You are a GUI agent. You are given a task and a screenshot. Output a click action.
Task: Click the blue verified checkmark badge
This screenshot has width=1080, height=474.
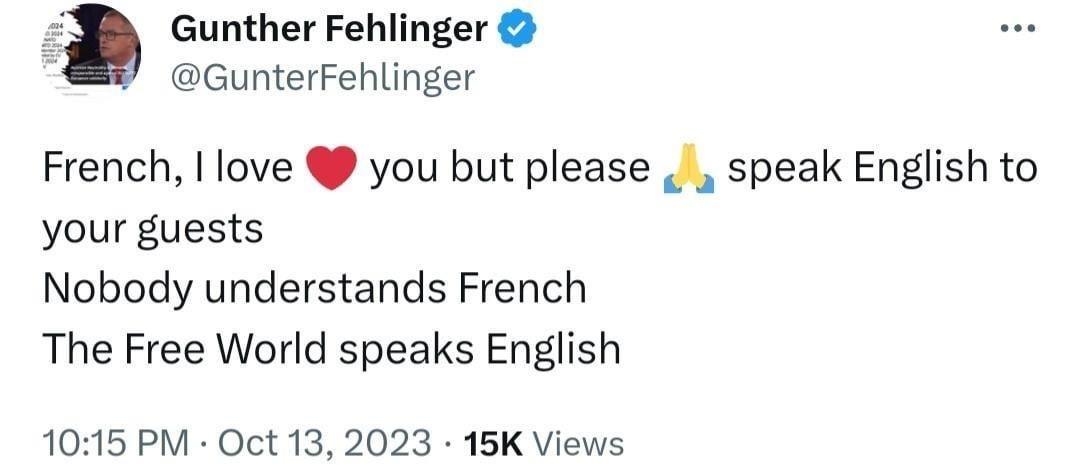(518, 31)
